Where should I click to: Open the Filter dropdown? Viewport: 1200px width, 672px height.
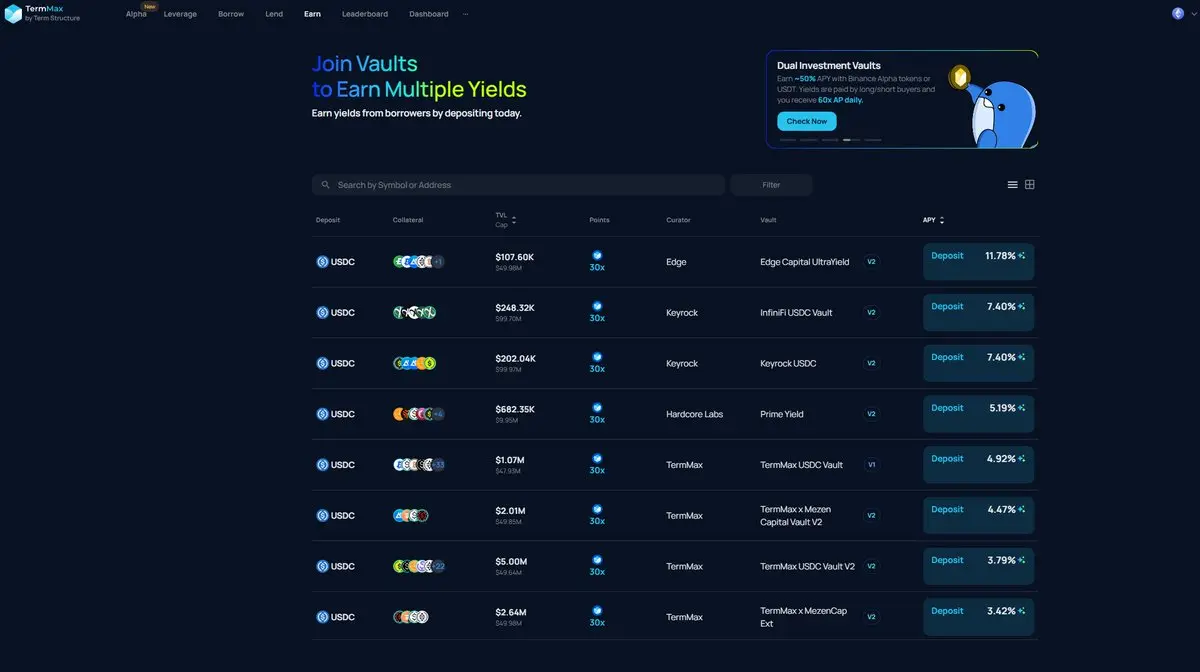(x=771, y=185)
